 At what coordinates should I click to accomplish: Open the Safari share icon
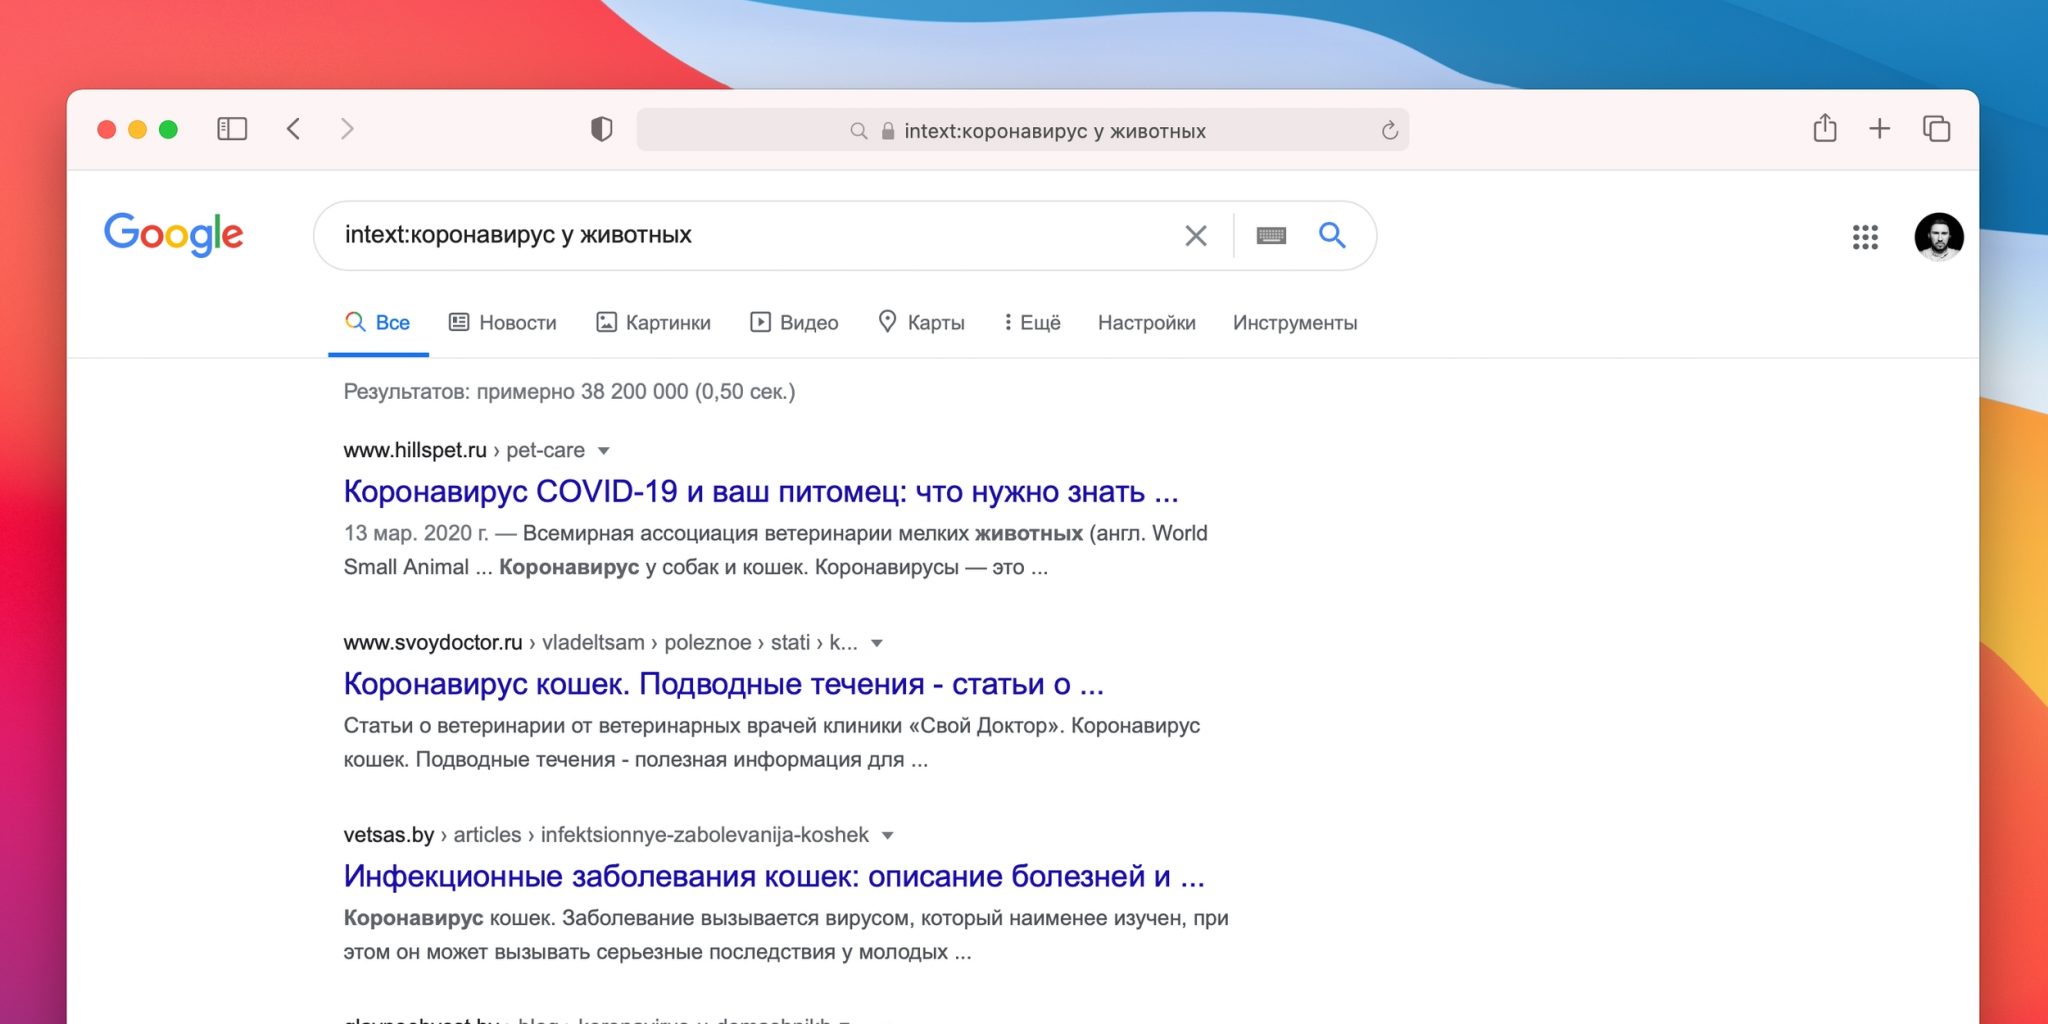click(x=1825, y=128)
